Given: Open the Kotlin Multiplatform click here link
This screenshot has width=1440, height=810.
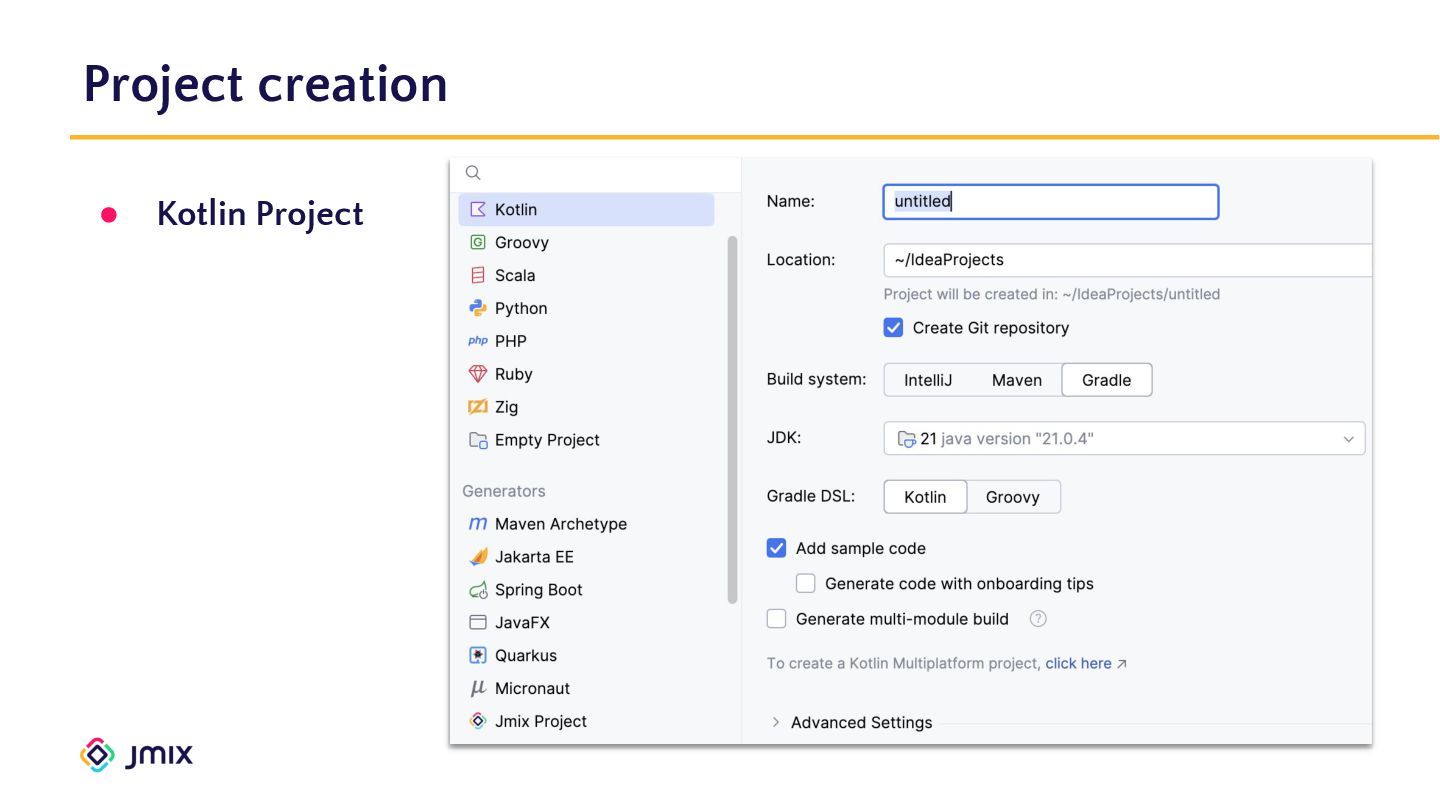Looking at the screenshot, I should (1078, 663).
